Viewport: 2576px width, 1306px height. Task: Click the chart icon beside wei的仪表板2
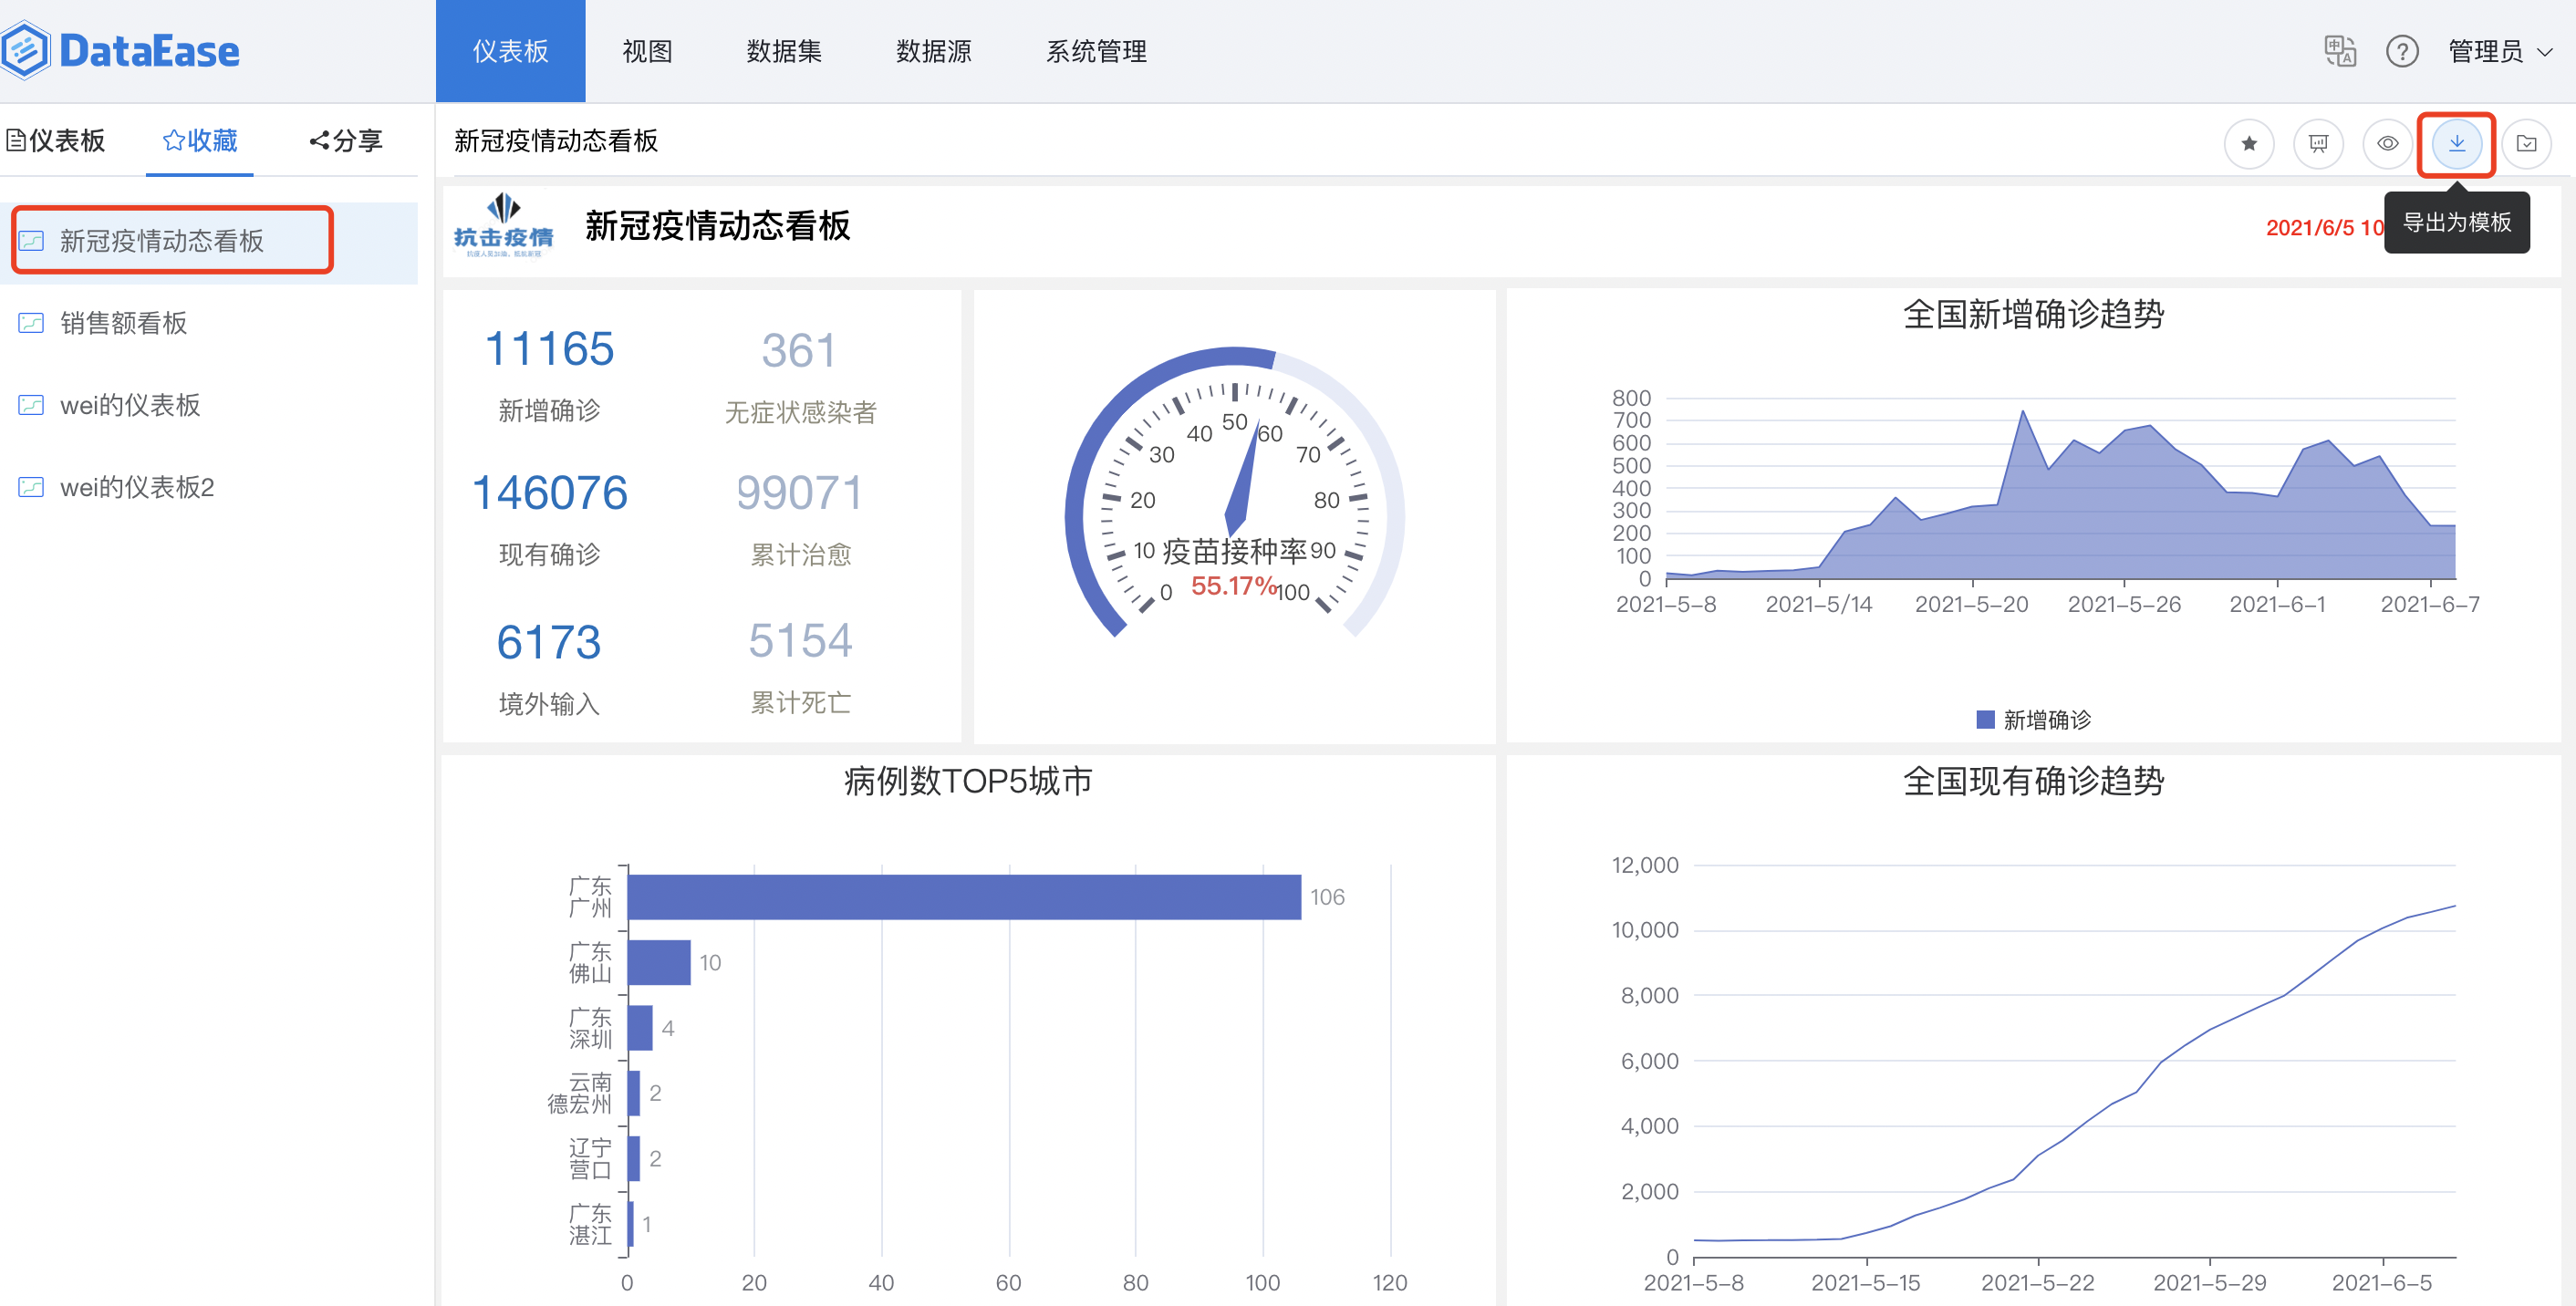click(x=31, y=487)
